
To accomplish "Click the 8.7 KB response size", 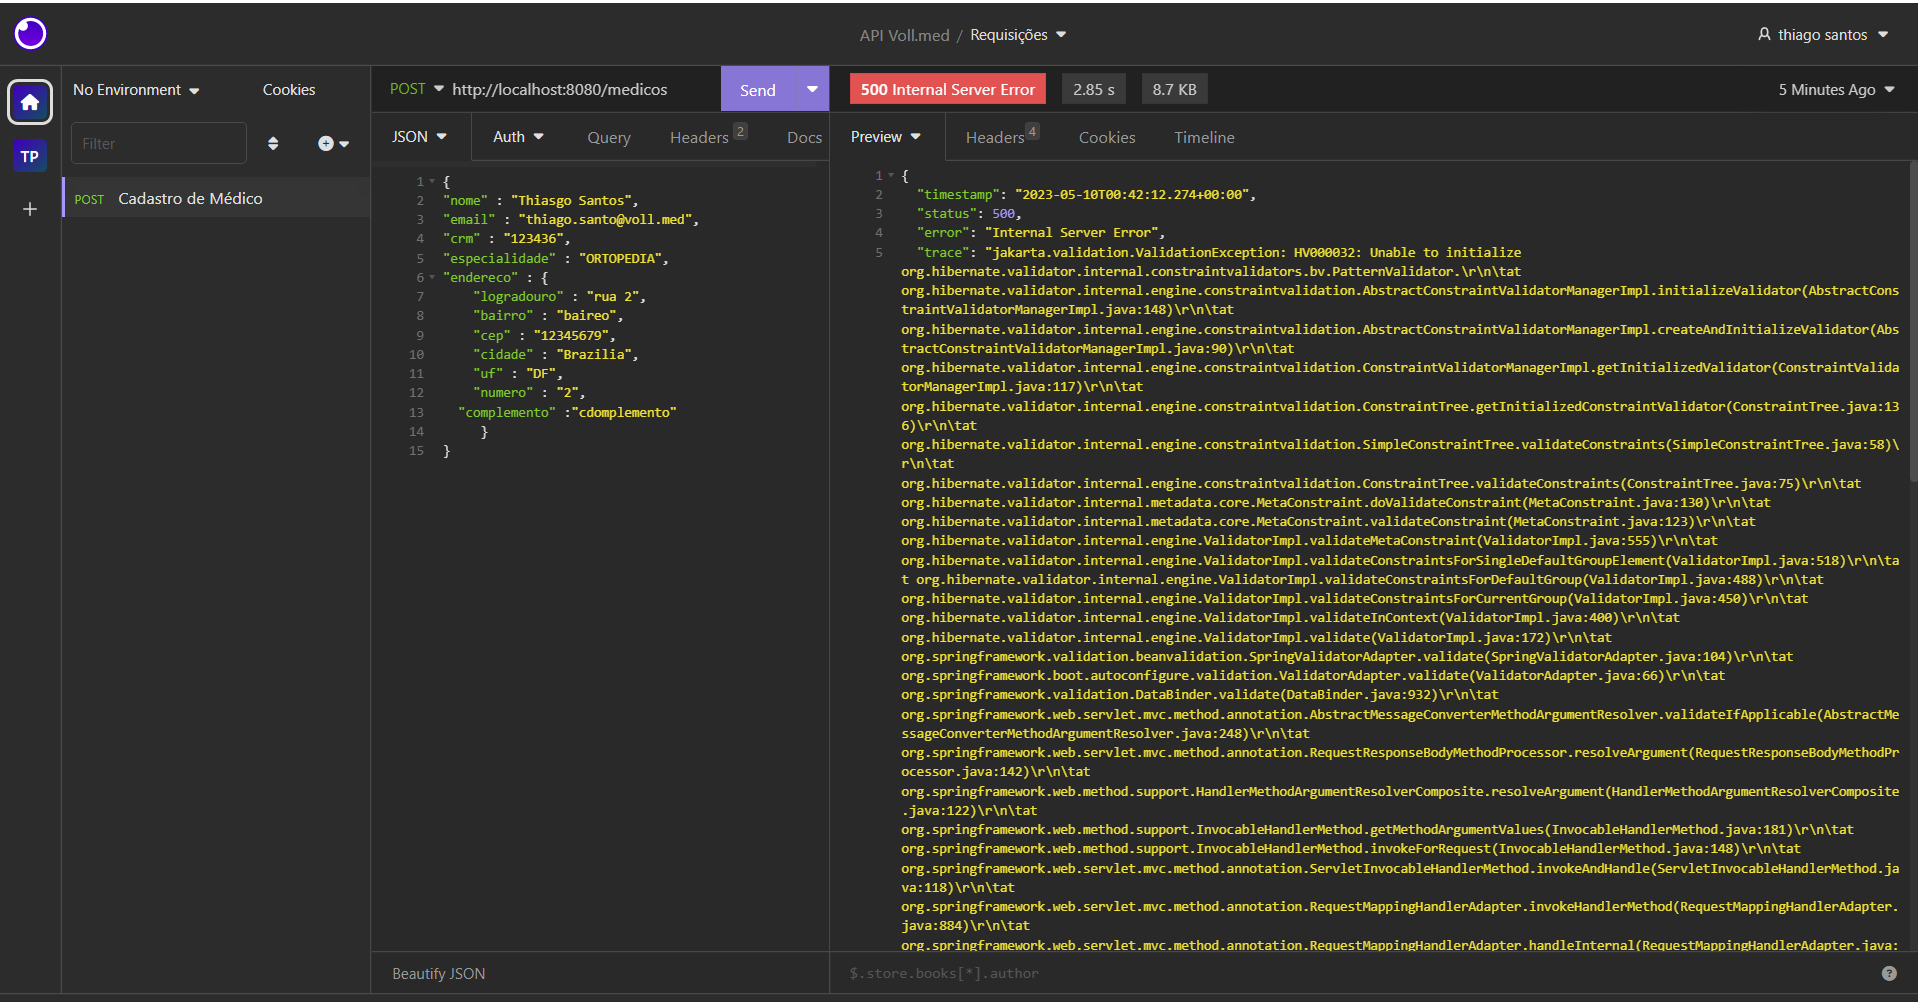I will click(1174, 89).
